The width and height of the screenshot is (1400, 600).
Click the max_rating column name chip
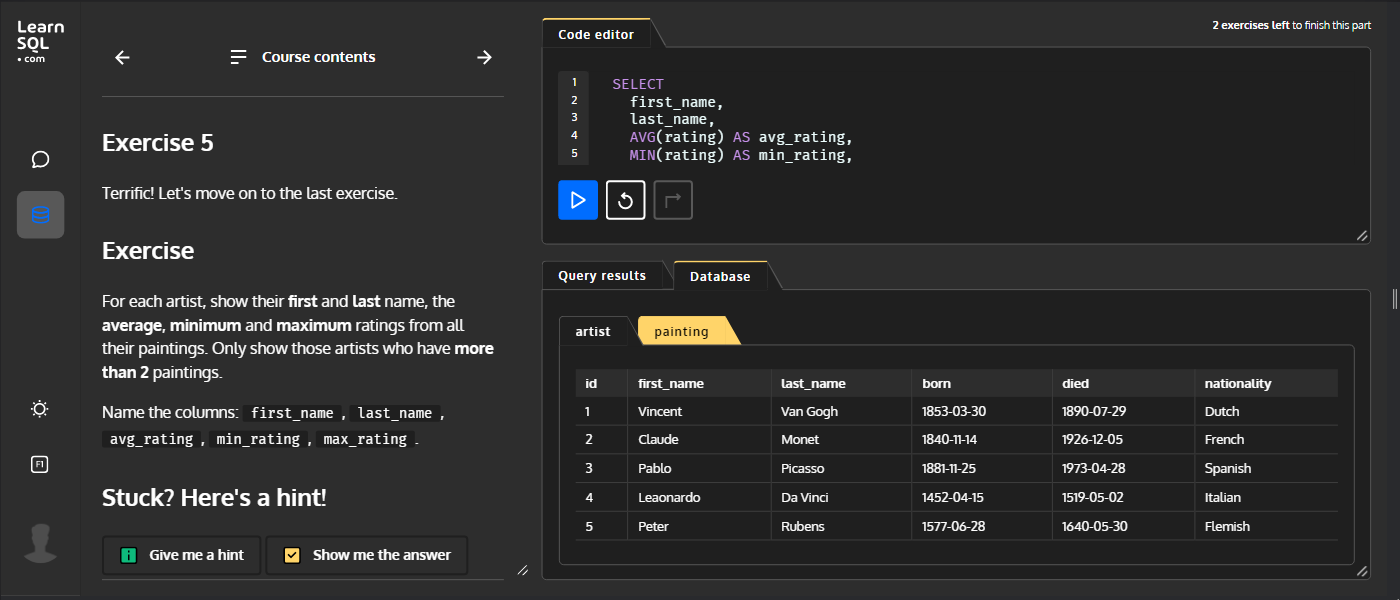pos(365,439)
